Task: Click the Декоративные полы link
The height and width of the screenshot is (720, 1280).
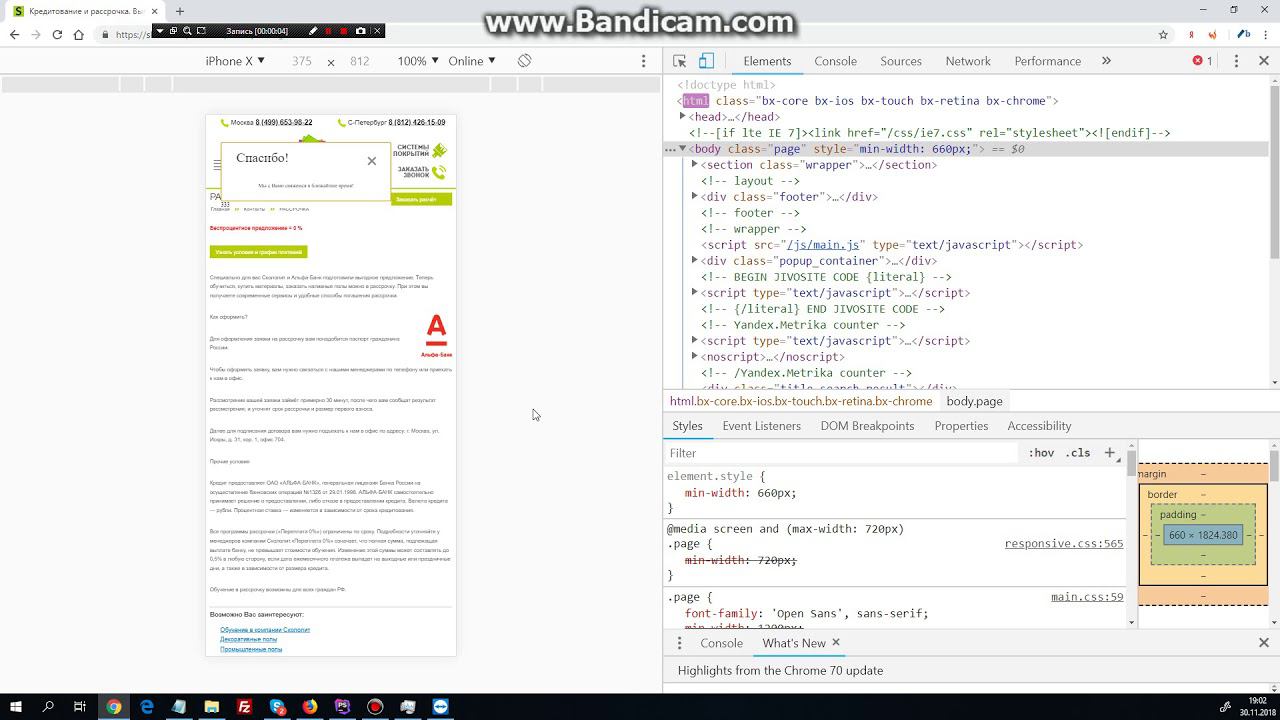Action: point(249,639)
